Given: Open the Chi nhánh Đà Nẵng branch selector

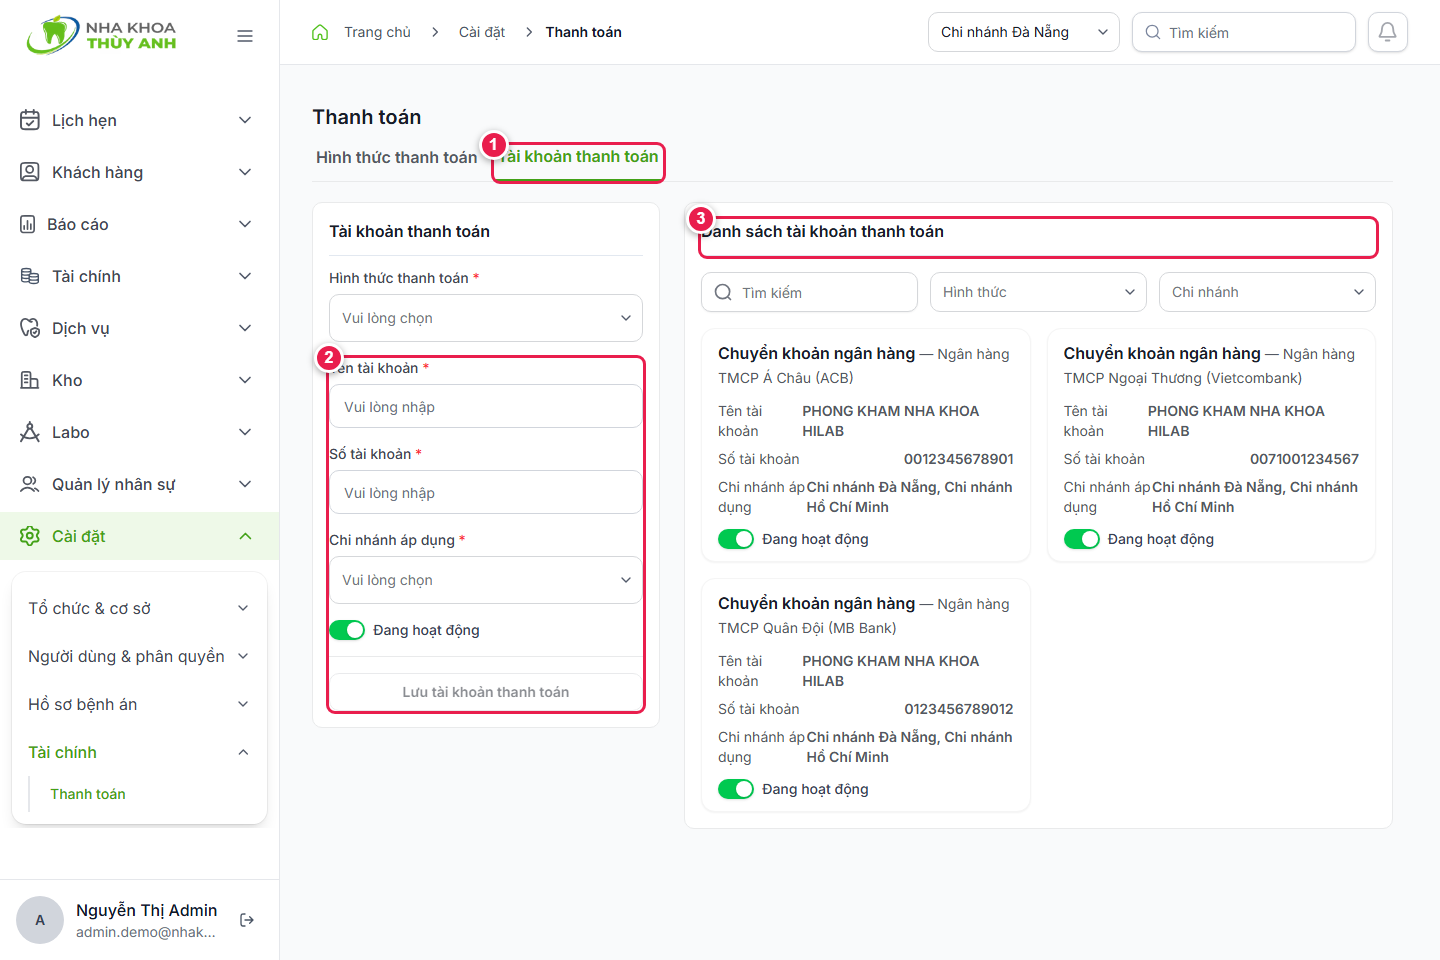Looking at the screenshot, I should click(1024, 32).
